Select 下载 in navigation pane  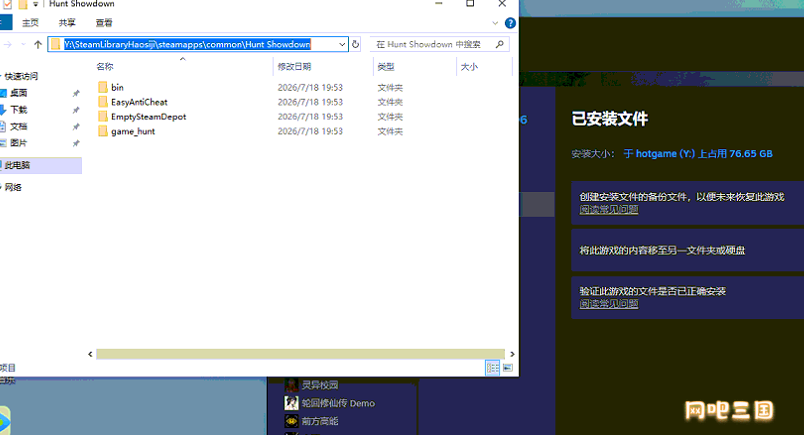point(18,110)
